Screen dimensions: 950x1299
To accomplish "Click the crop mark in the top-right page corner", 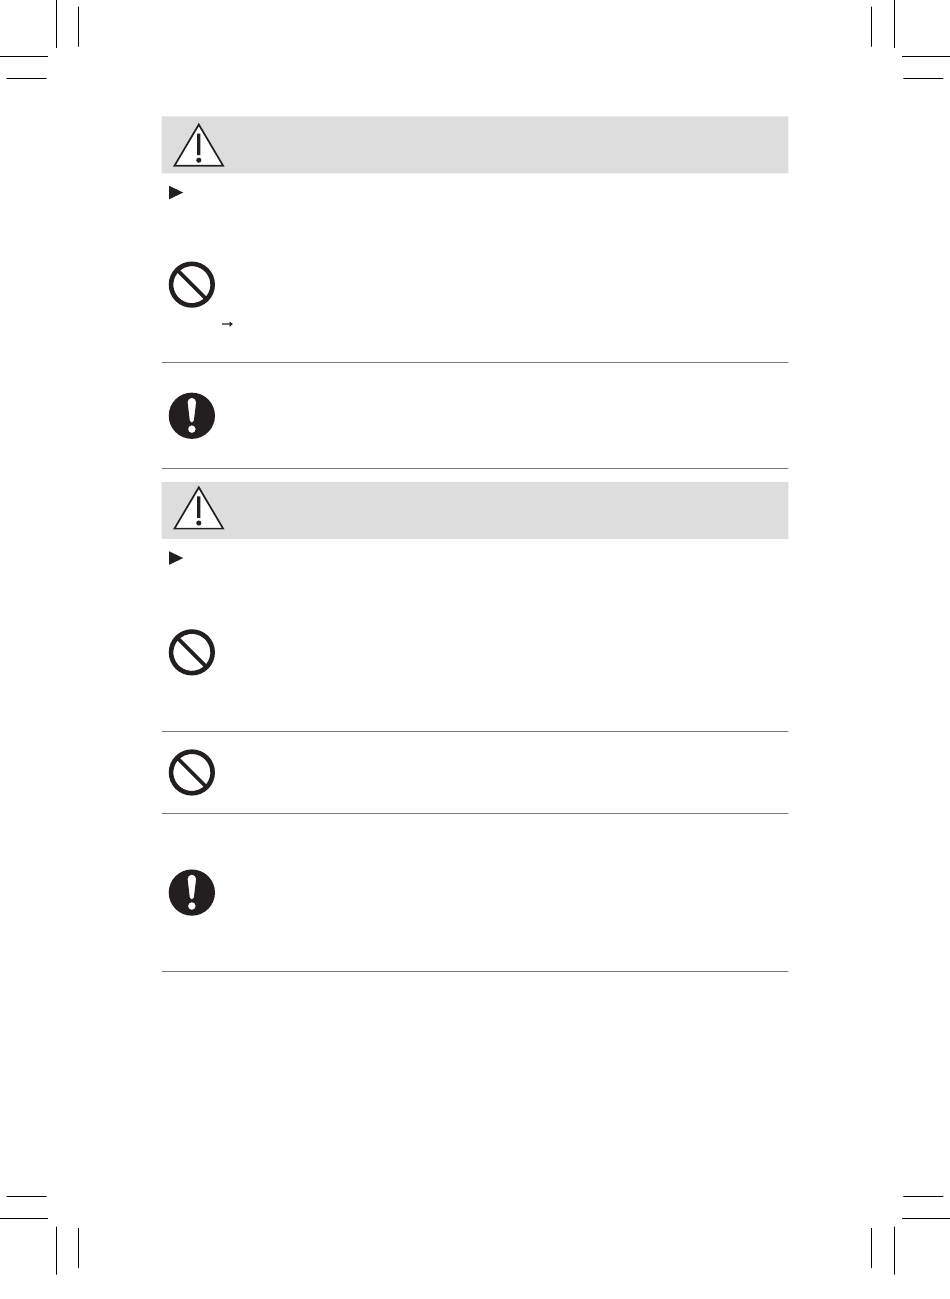I will click(911, 38).
